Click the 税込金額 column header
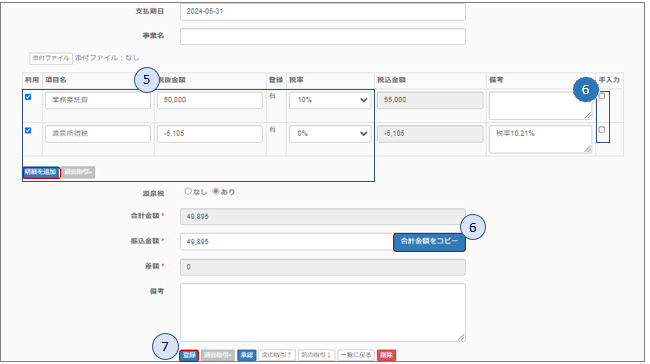 [391, 80]
